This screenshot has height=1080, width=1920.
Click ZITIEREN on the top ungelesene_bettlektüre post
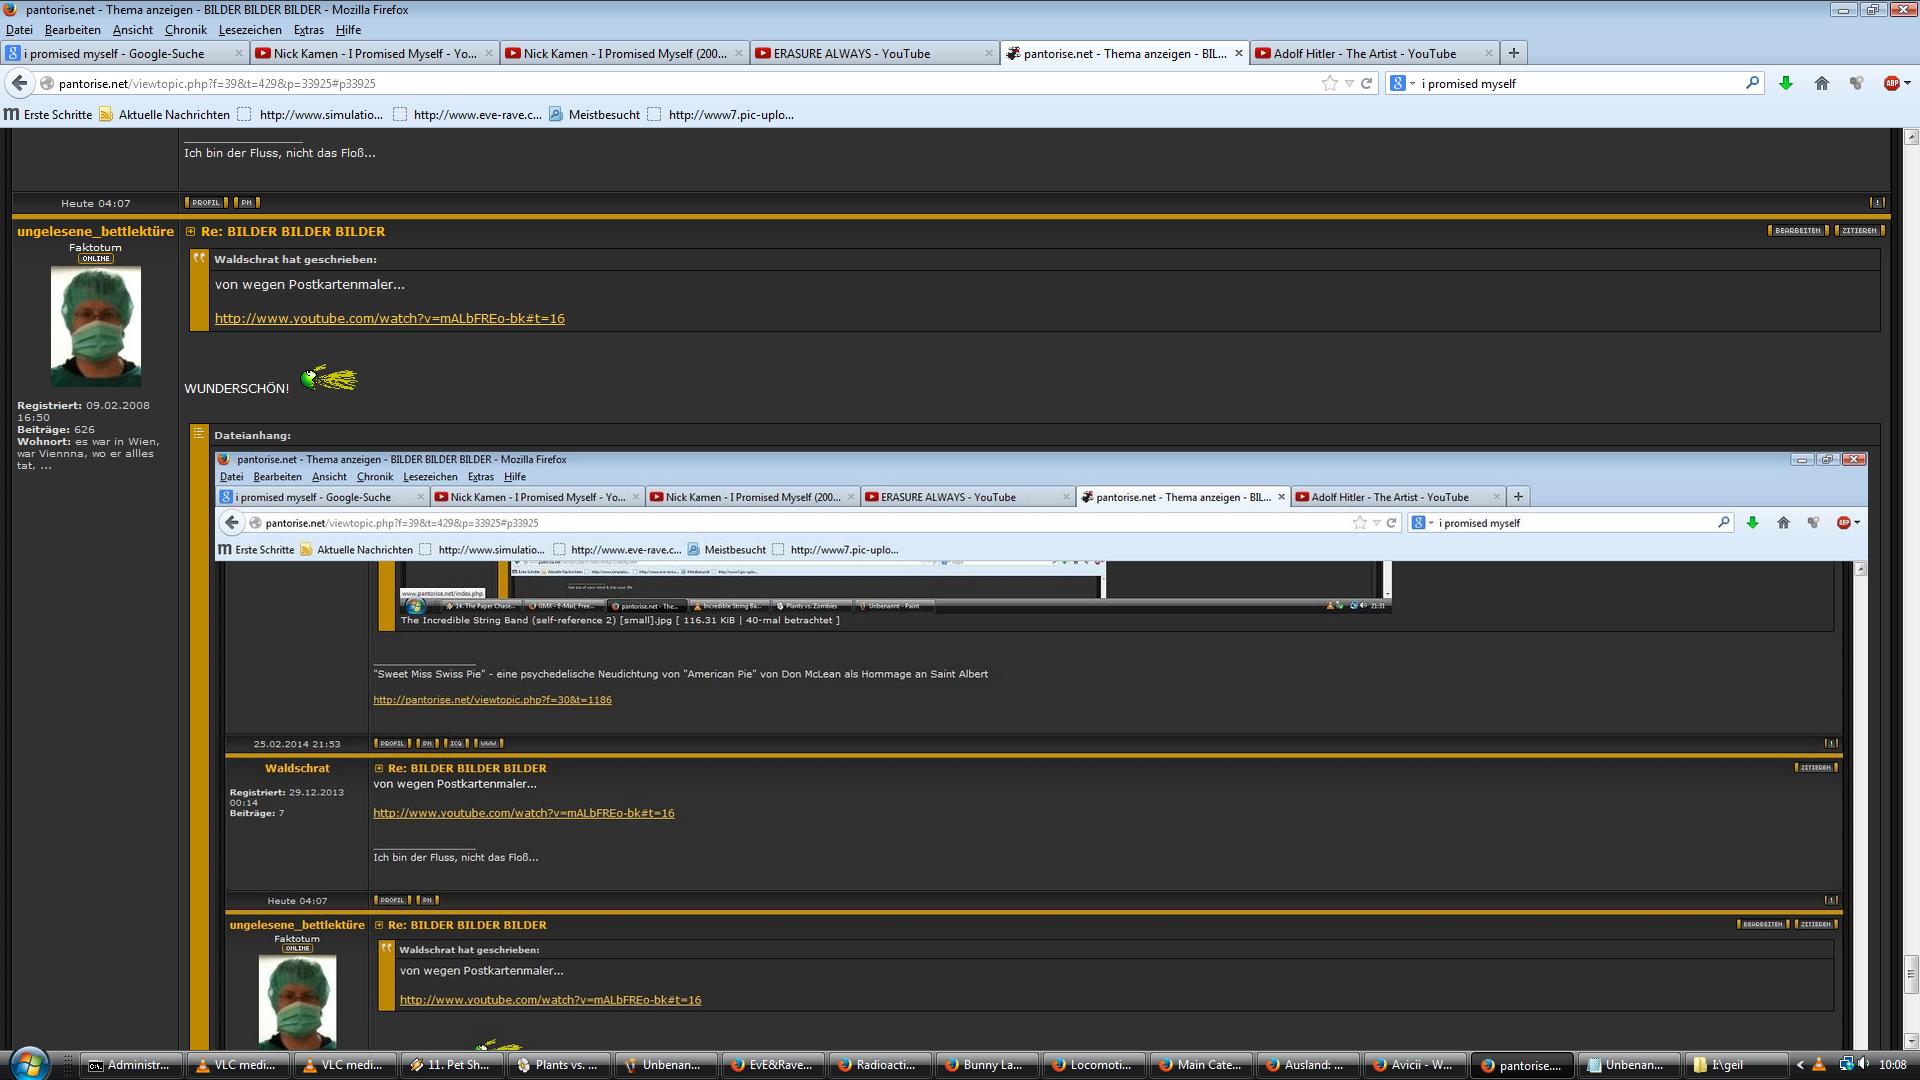[x=1859, y=231]
